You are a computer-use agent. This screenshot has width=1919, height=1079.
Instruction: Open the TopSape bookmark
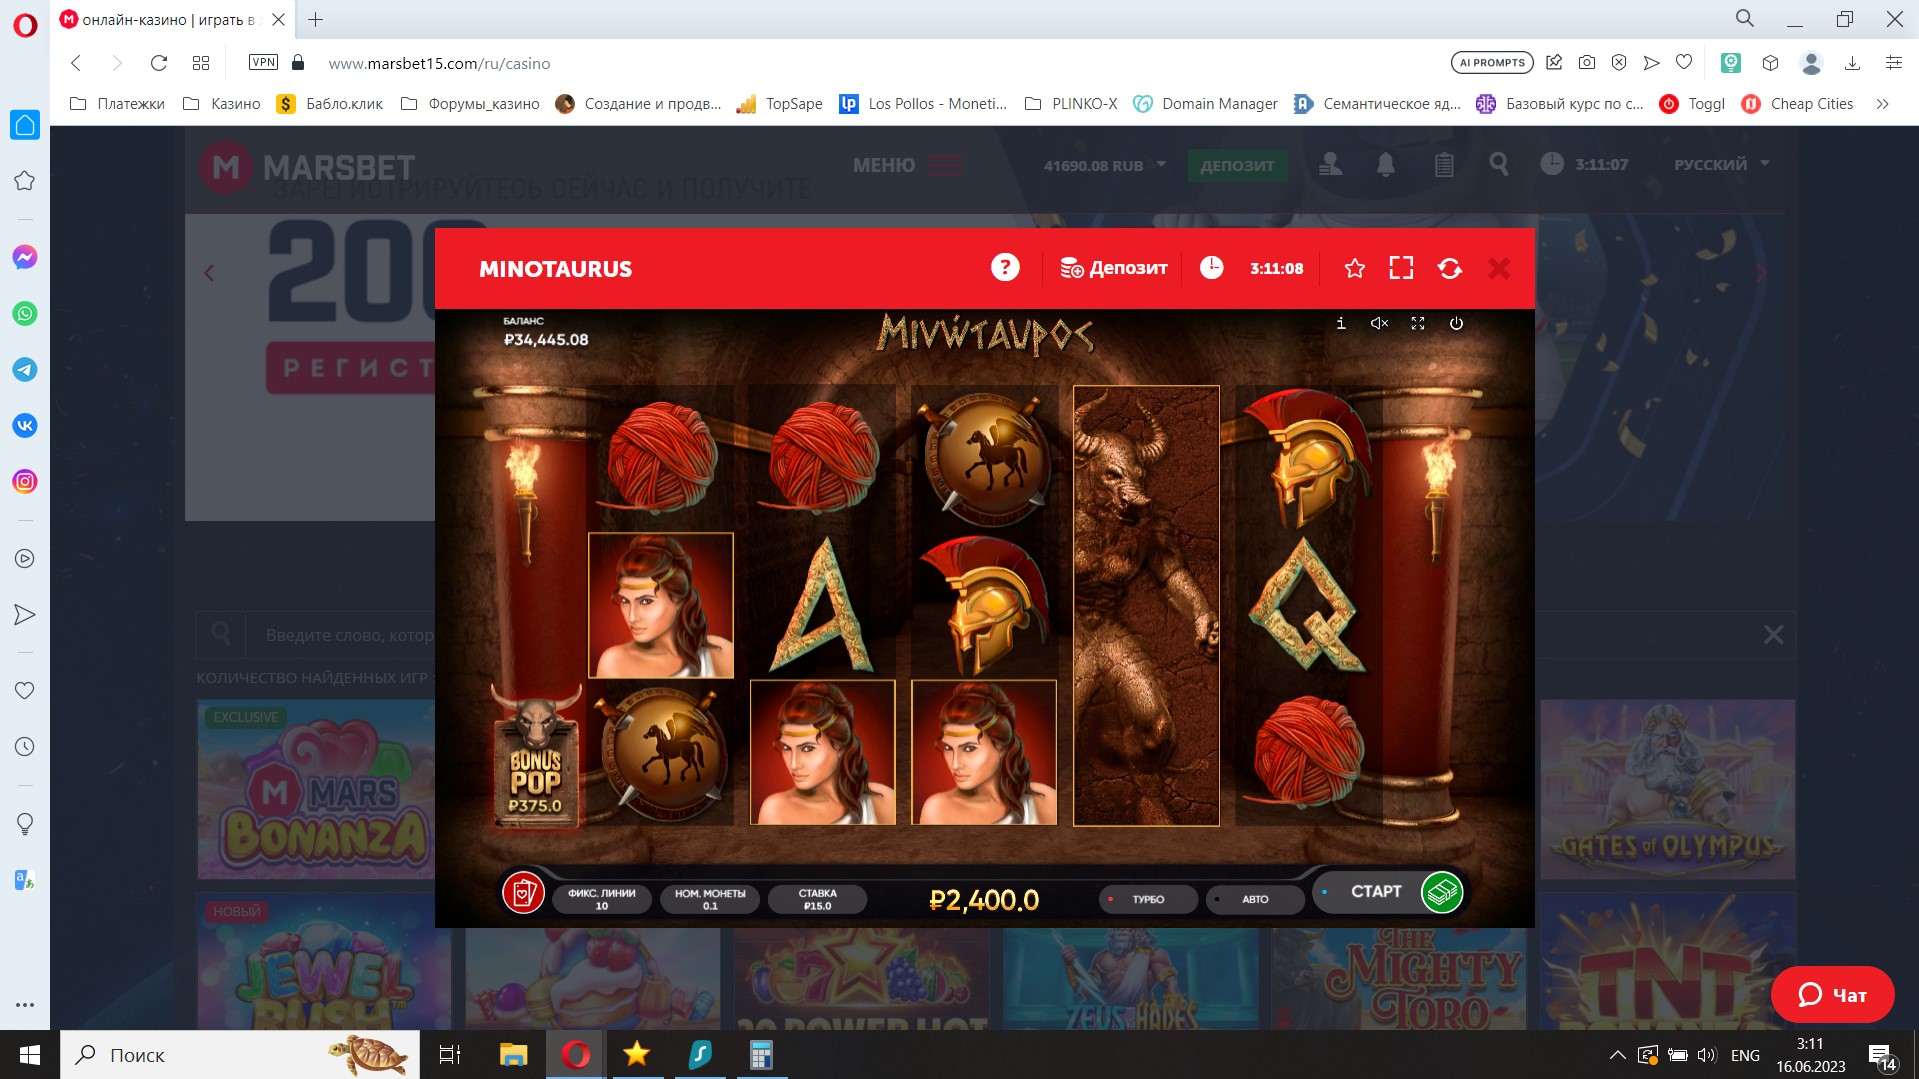coord(779,104)
